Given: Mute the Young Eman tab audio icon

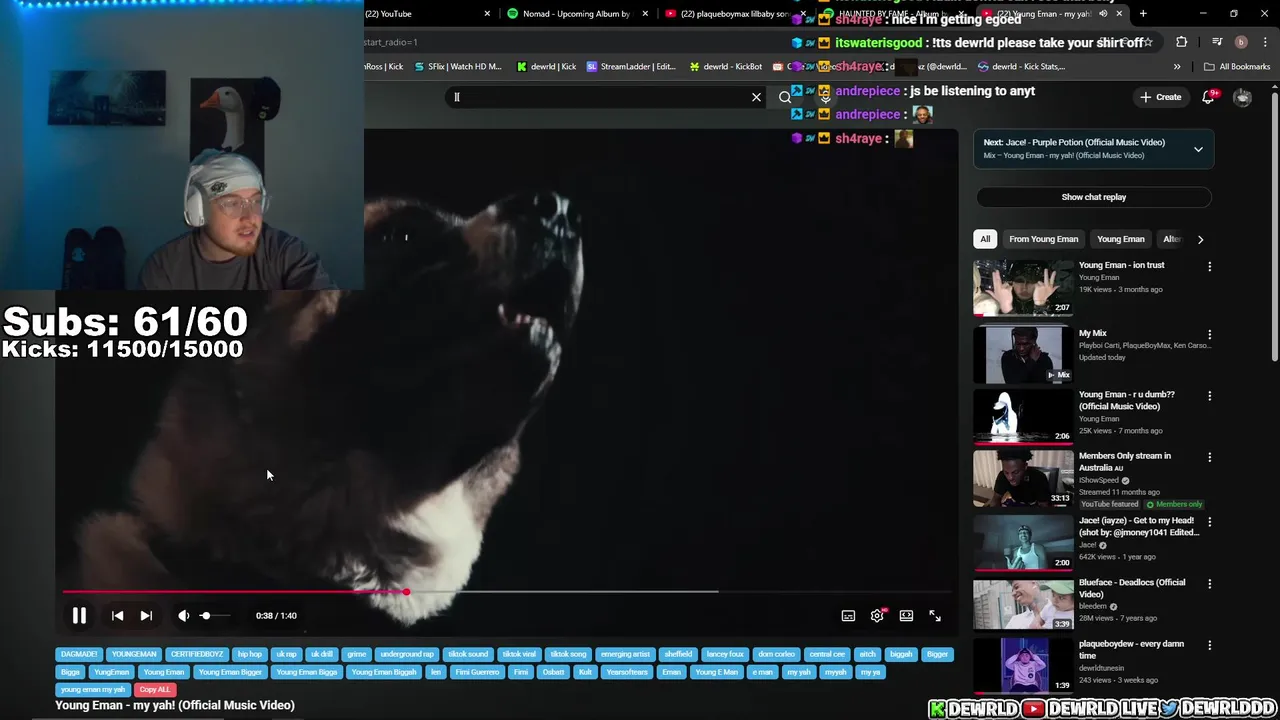Looking at the screenshot, I should point(1104,14).
